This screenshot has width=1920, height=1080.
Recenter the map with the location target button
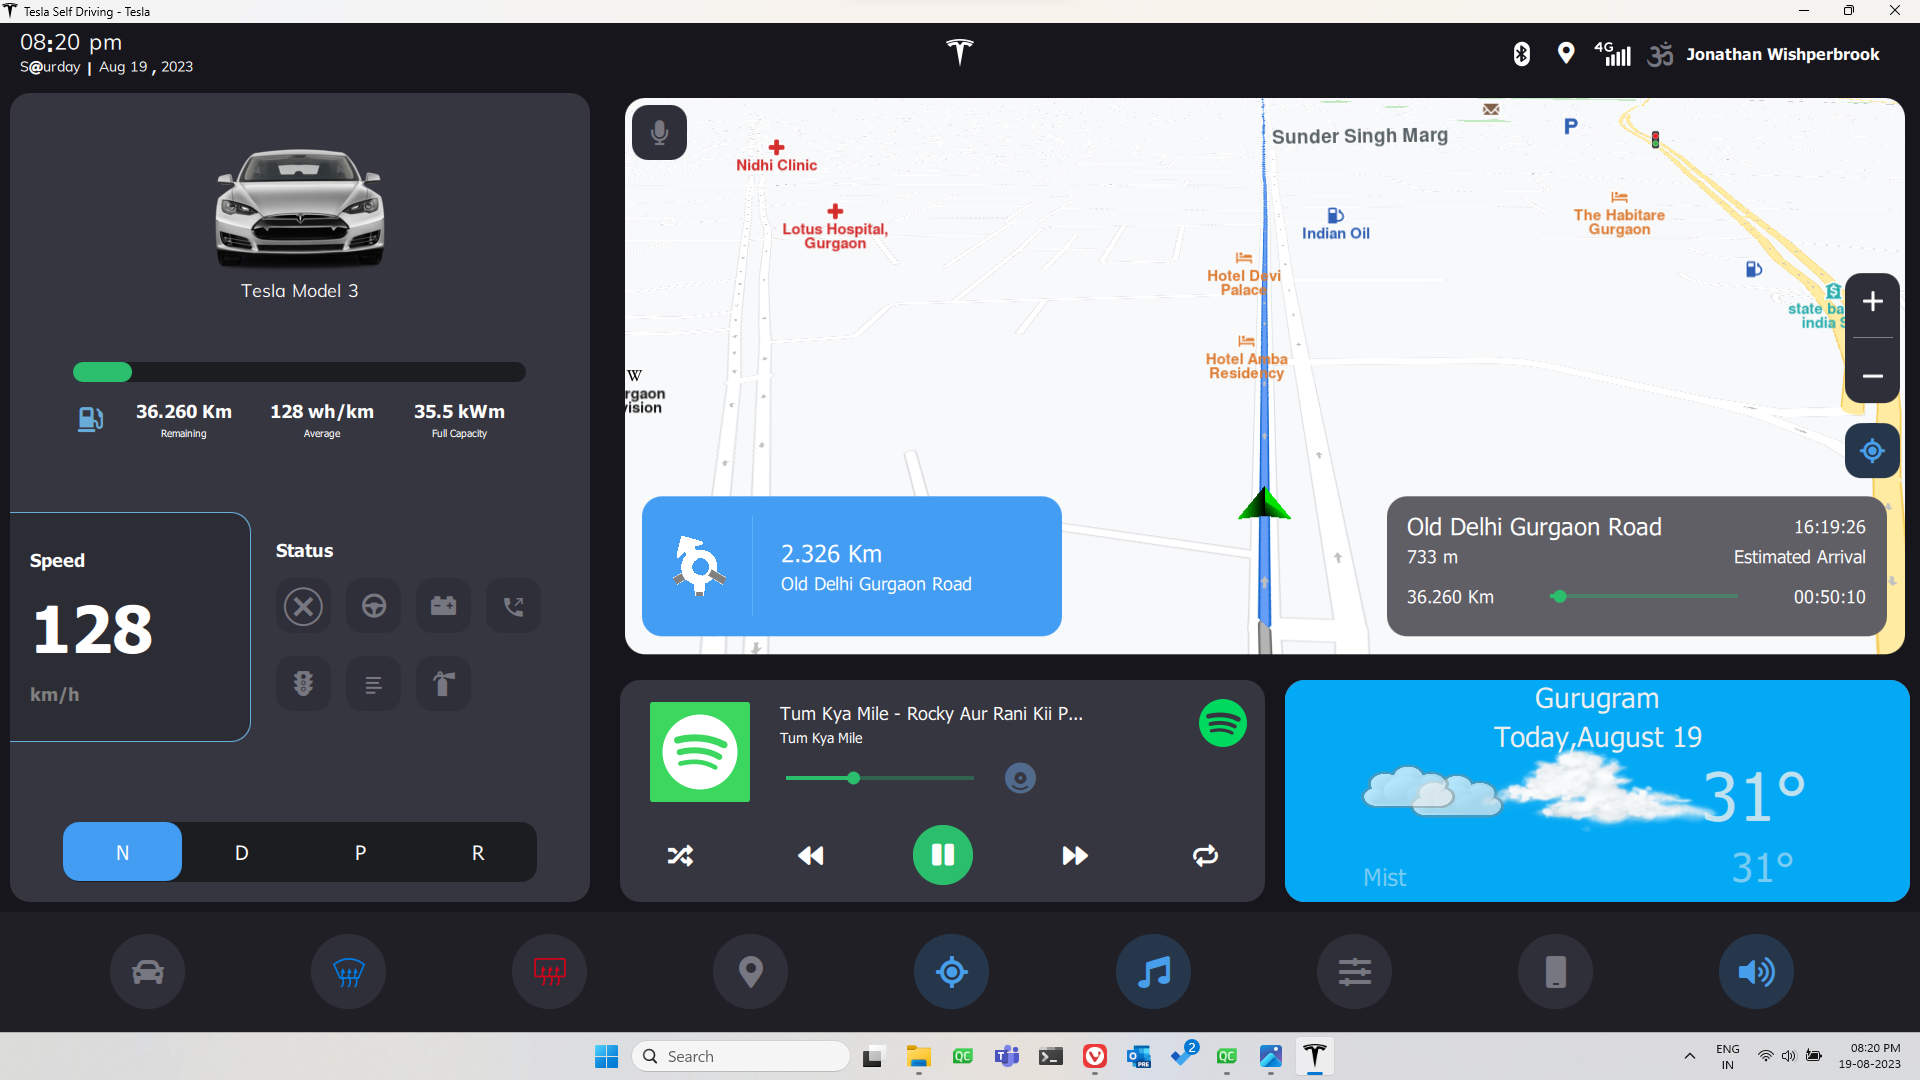[1872, 451]
